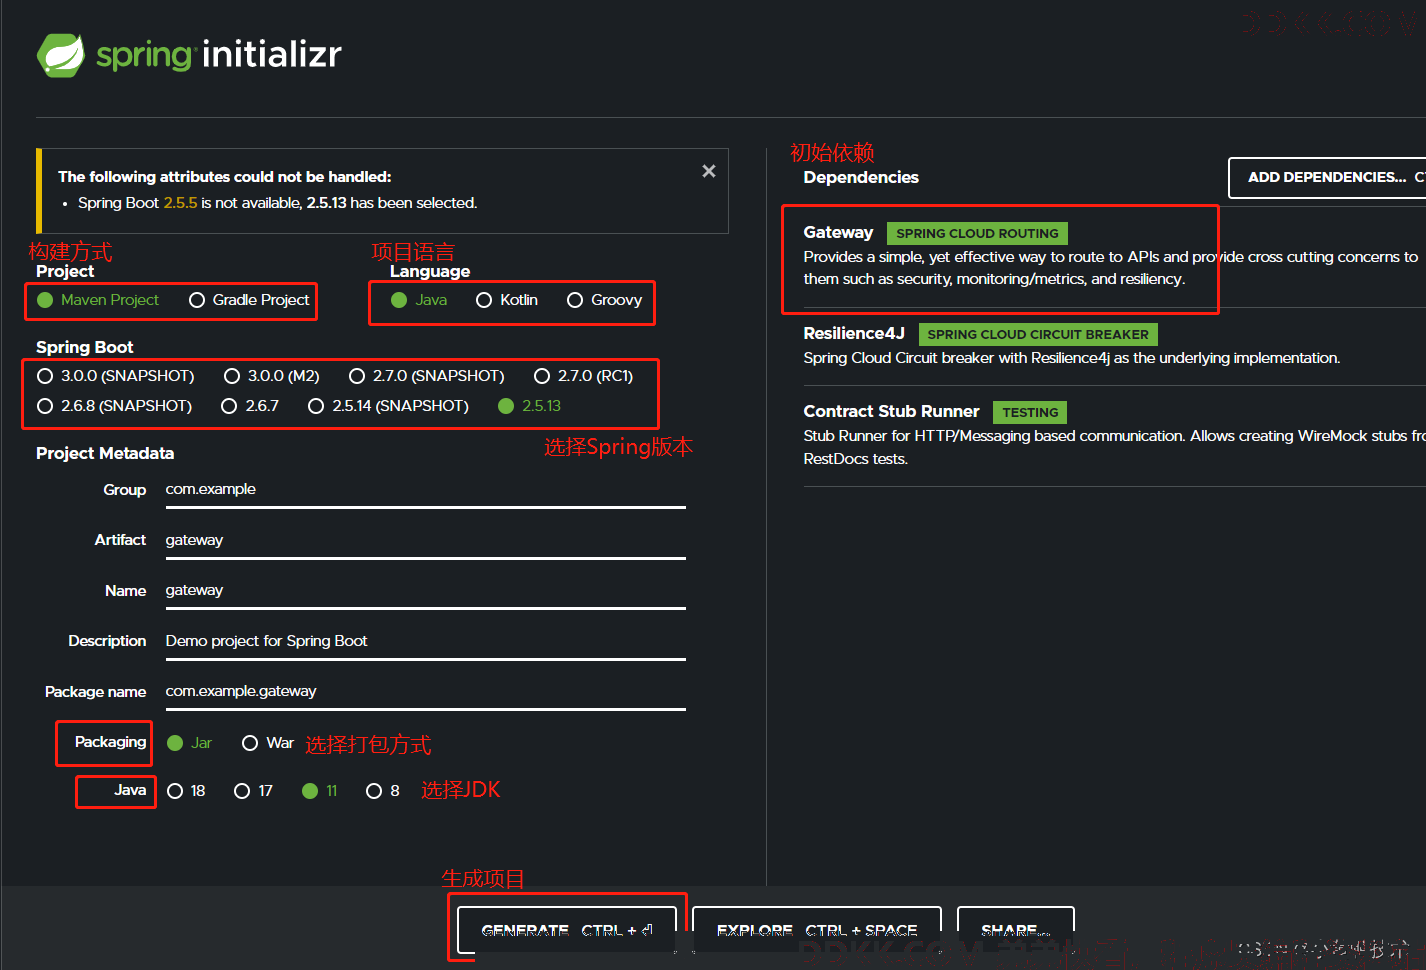
Task: Select Spring Boot 2.6.8 (SNAPSHOT)
Action: [115, 406]
